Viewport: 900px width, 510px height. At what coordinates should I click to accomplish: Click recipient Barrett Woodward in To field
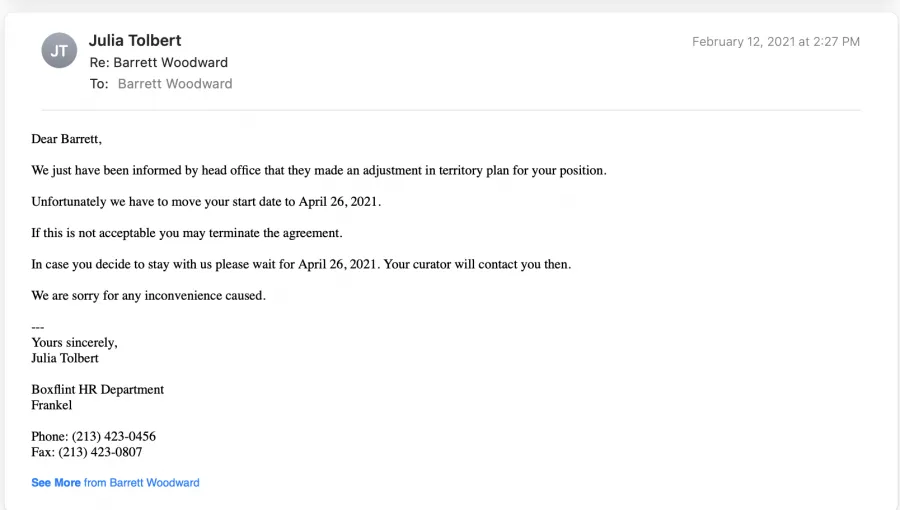tap(175, 84)
